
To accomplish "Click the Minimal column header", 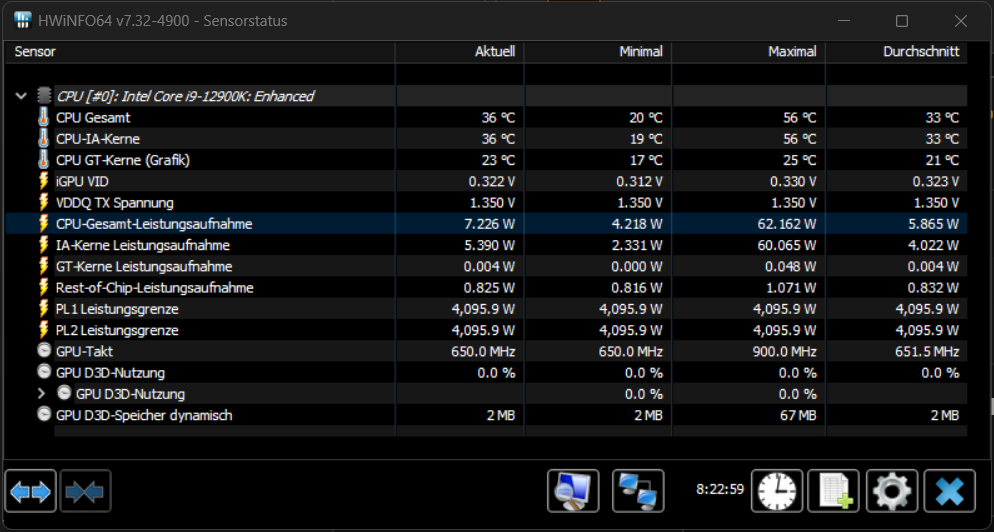I will (x=598, y=52).
